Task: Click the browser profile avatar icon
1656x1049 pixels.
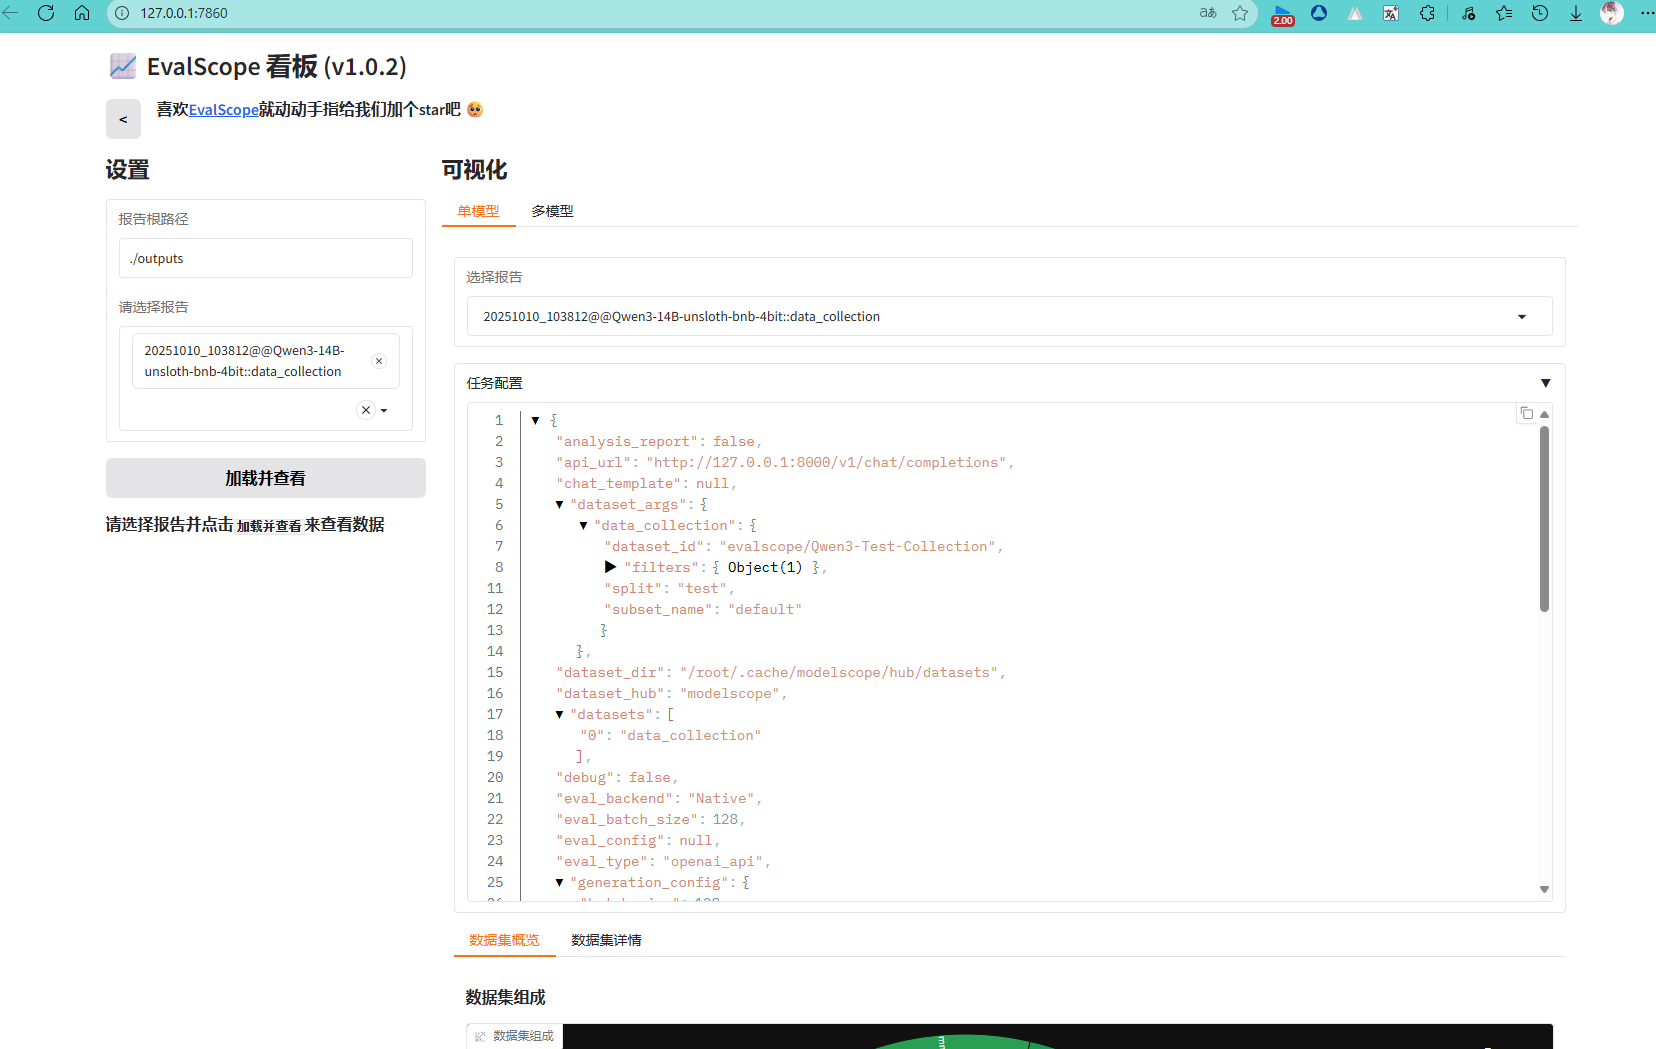Action: click(x=1612, y=13)
